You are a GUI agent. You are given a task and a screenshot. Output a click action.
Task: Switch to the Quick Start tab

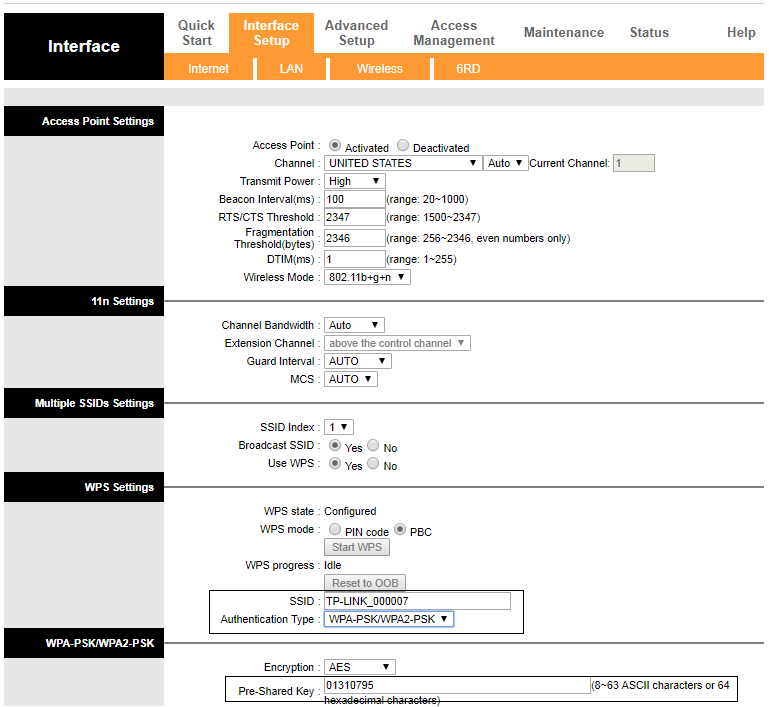196,33
